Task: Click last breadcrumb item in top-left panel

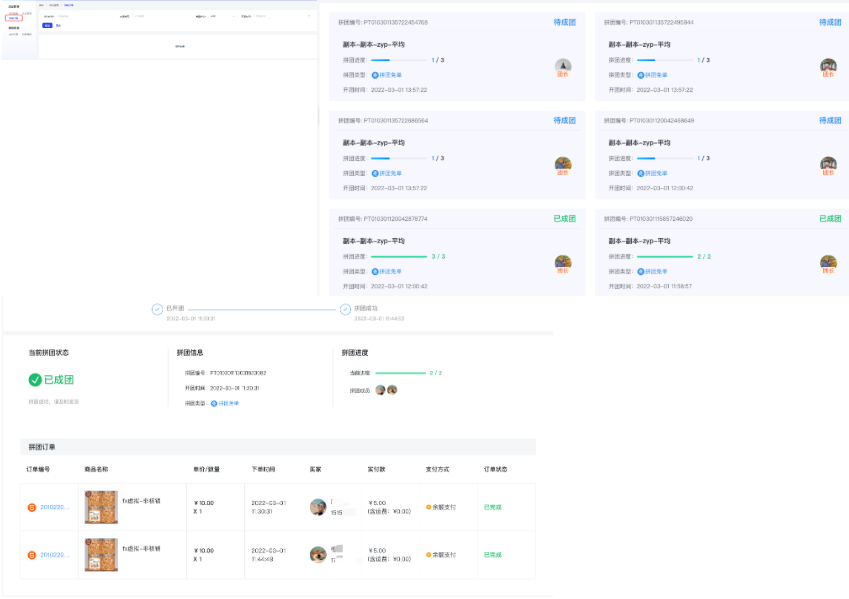Action: pos(69,4)
